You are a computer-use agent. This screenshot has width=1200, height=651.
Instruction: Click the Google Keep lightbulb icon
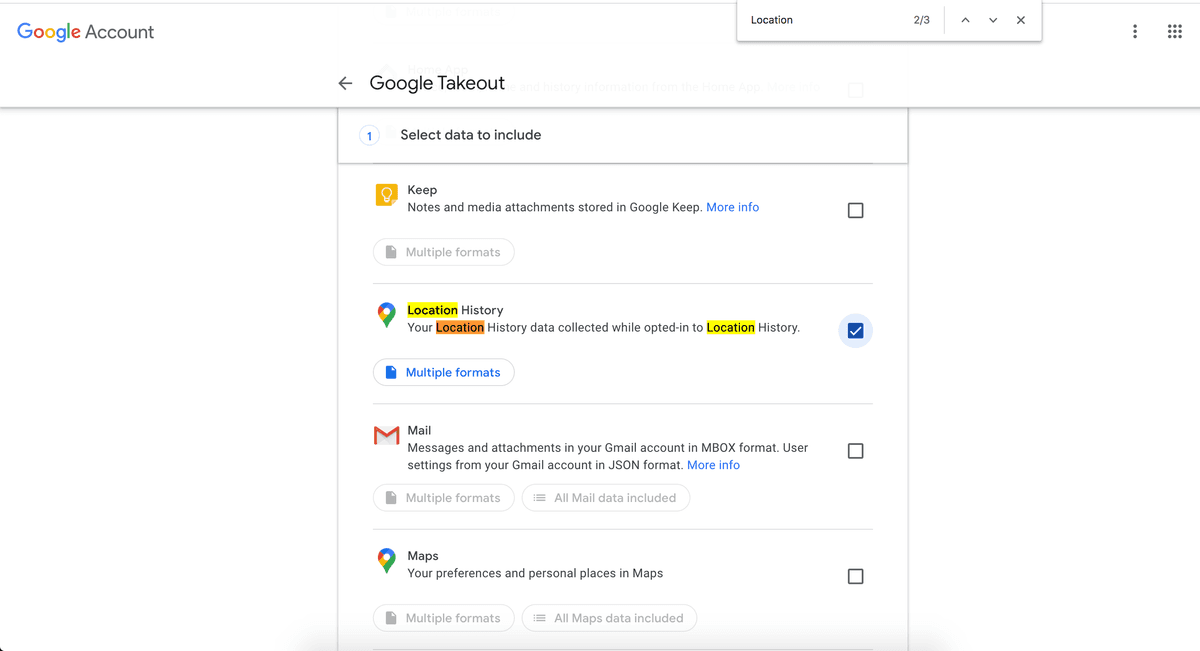pos(386,195)
